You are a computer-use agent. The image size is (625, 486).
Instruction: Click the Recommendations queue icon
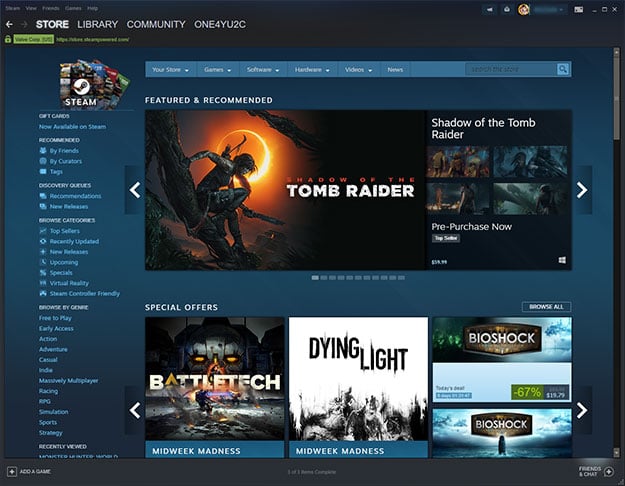pyautogui.click(x=43, y=196)
